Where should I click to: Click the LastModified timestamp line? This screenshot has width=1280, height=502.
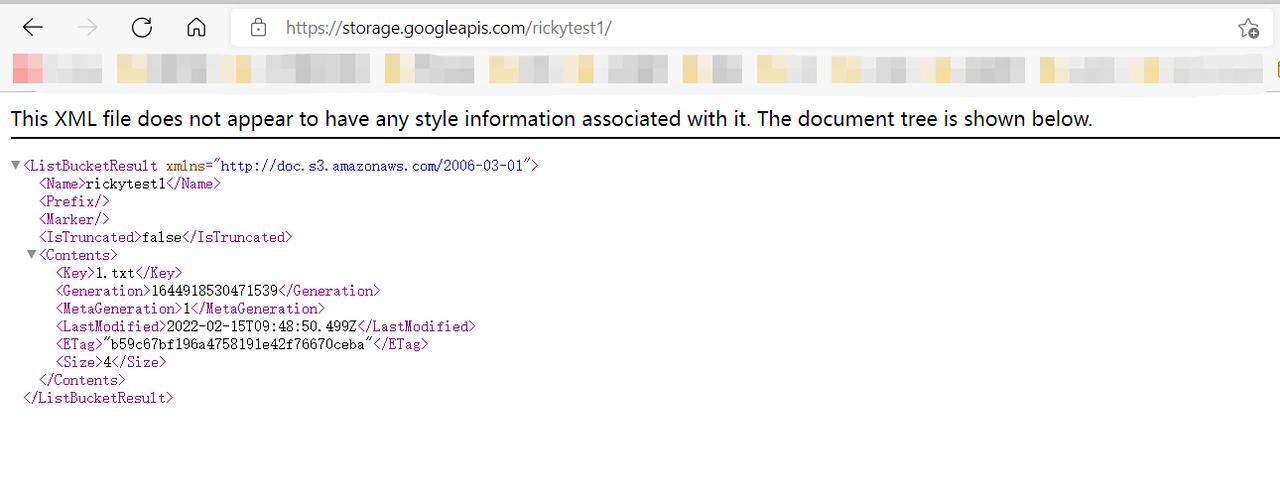[x=265, y=327]
